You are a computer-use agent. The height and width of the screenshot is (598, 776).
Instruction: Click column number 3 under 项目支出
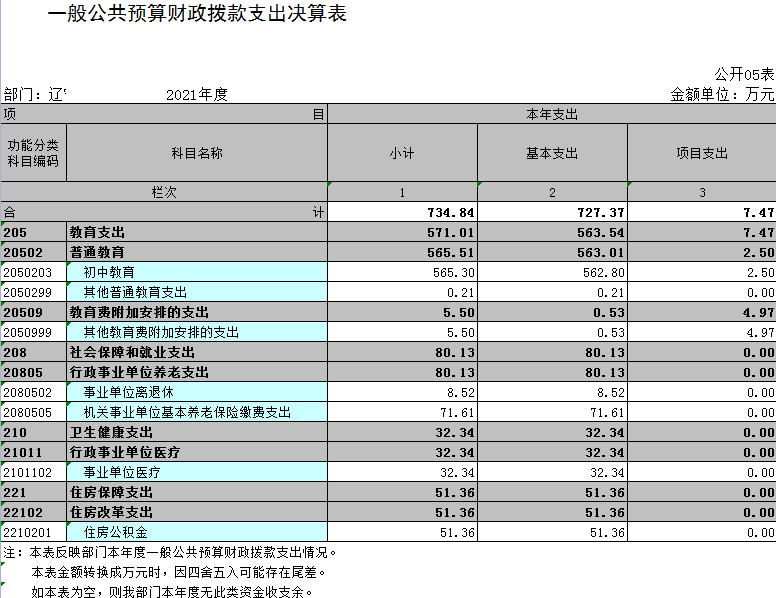click(702, 192)
